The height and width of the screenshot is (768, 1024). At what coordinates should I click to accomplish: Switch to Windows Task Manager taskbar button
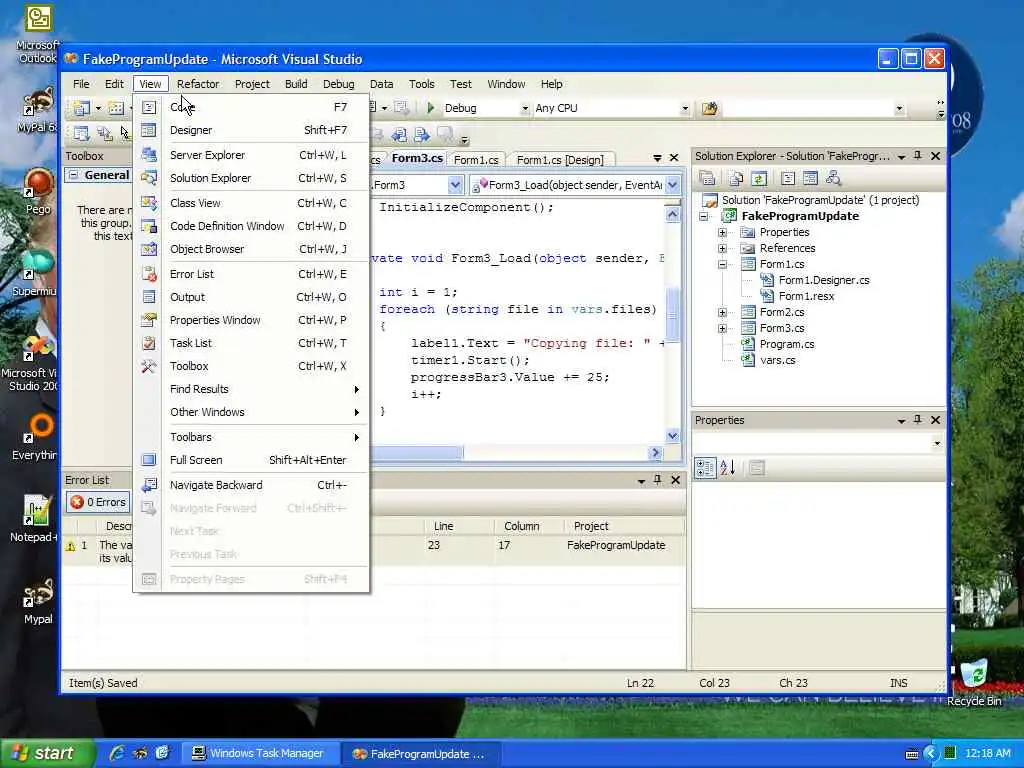coord(259,754)
